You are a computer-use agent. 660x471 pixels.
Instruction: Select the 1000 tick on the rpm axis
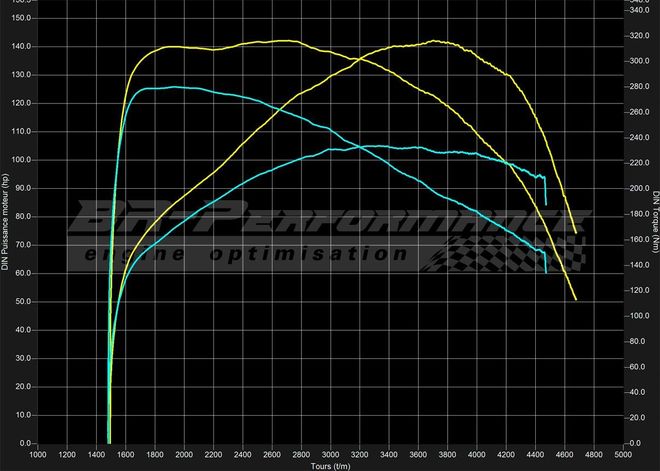(38, 454)
